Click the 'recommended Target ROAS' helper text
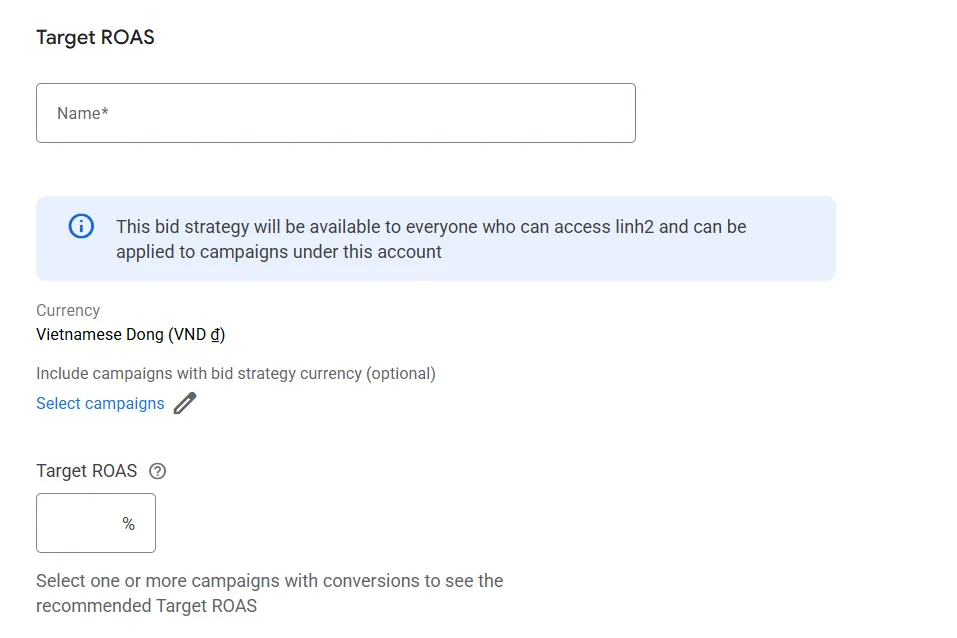Image resolution: width=957 pixels, height=638 pixels. coord(146,606)
